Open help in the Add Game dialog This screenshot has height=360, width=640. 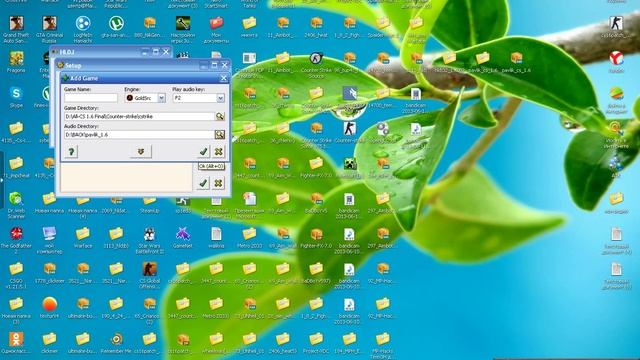[71, 152]
